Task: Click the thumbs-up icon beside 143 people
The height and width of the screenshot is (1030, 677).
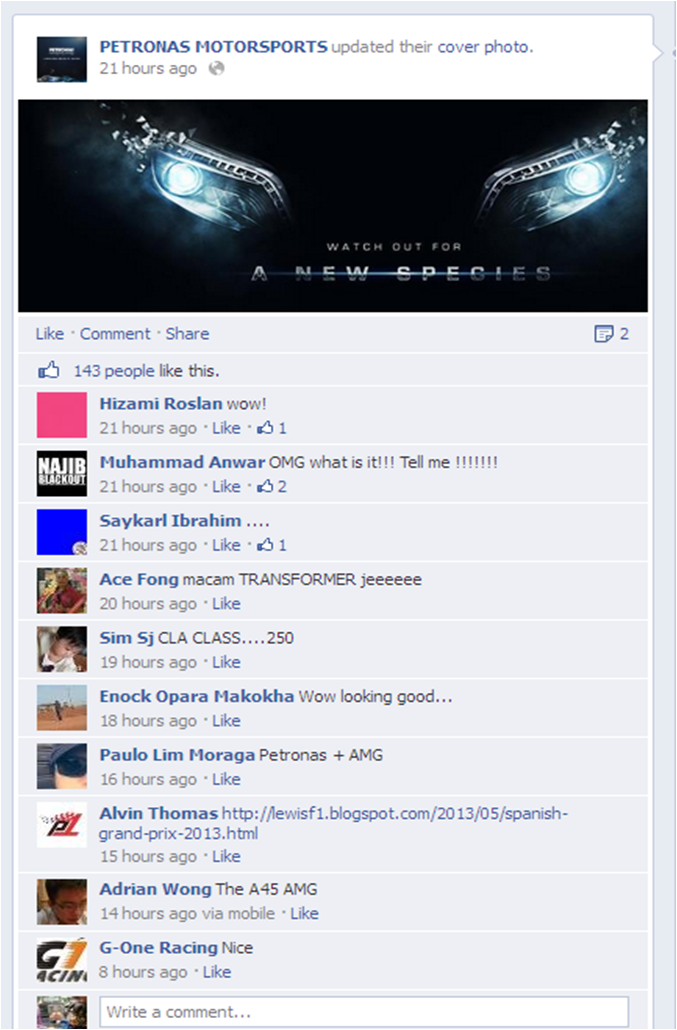Action: (x=49, y=370)
